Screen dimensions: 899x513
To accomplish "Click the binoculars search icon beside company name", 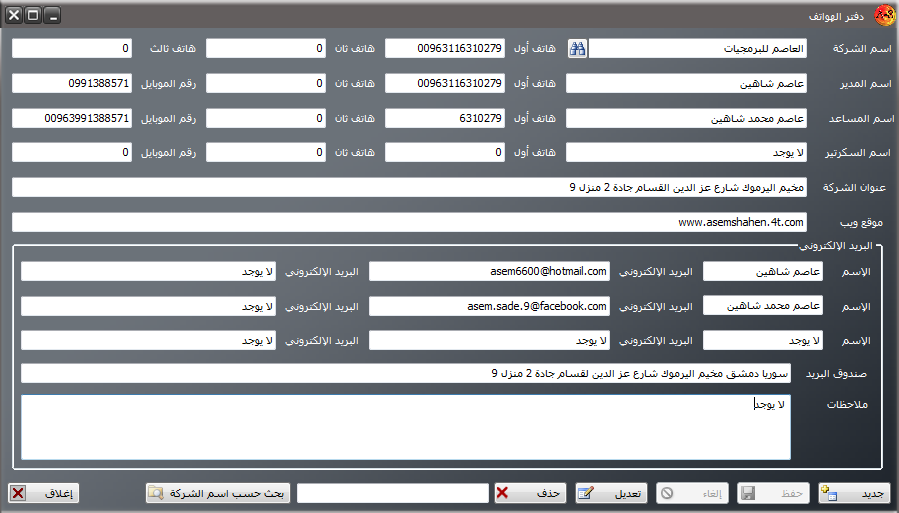I will (x=578, y=49).
